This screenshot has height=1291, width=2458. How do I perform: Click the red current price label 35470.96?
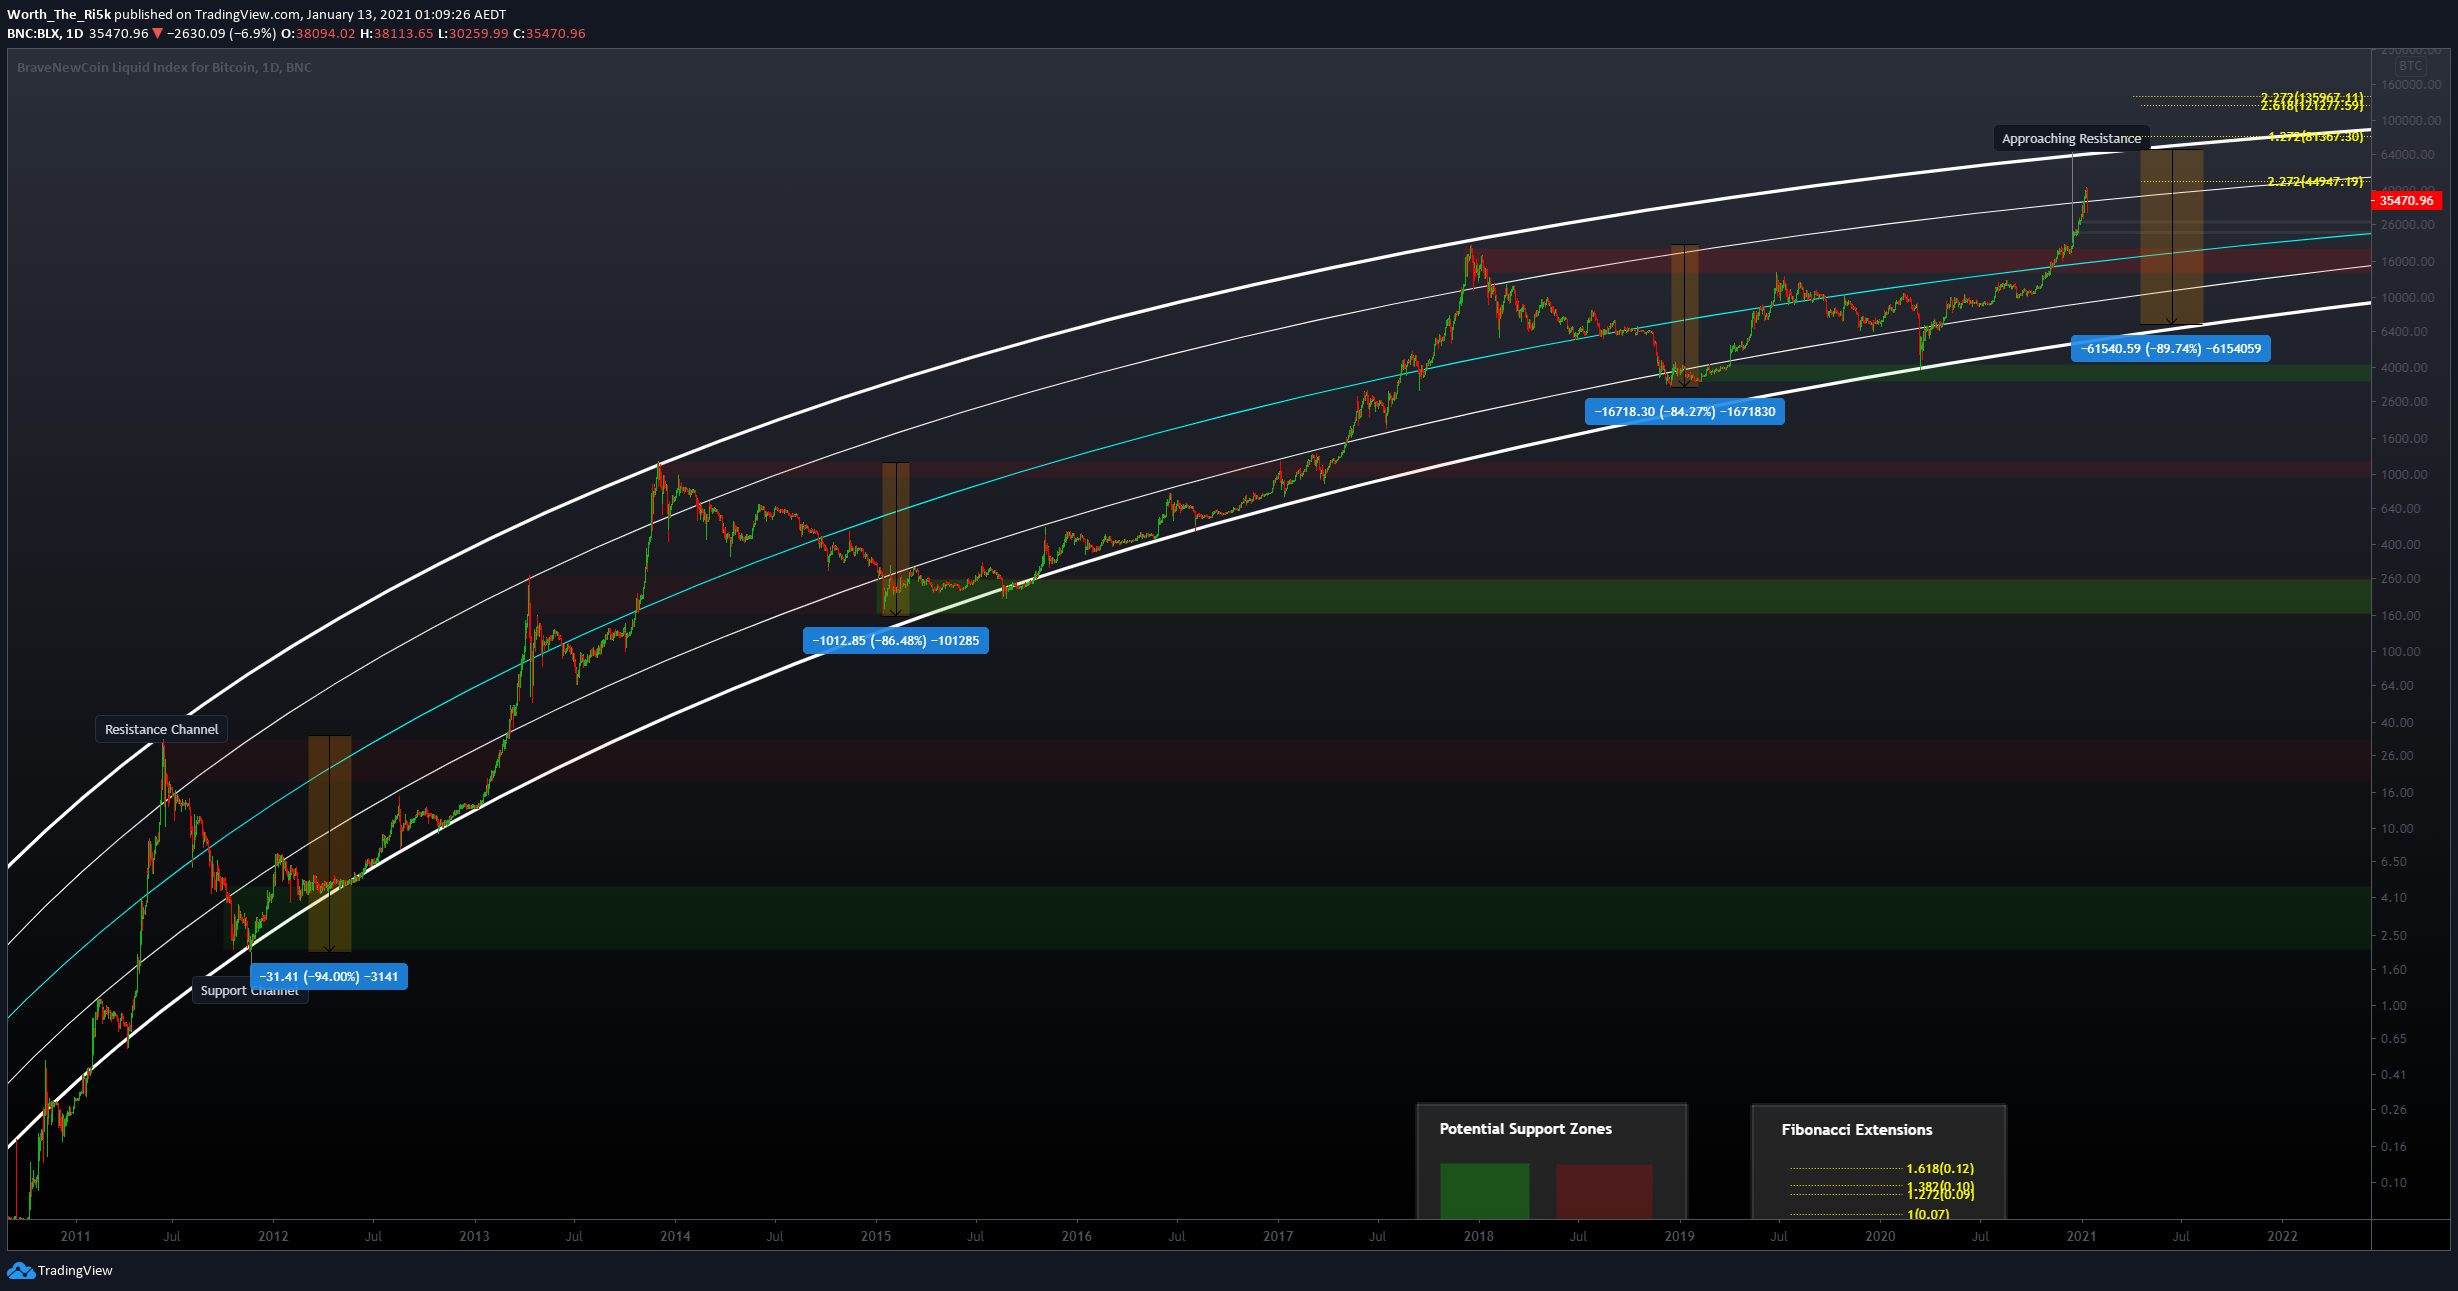click(x=2406, y=201)
